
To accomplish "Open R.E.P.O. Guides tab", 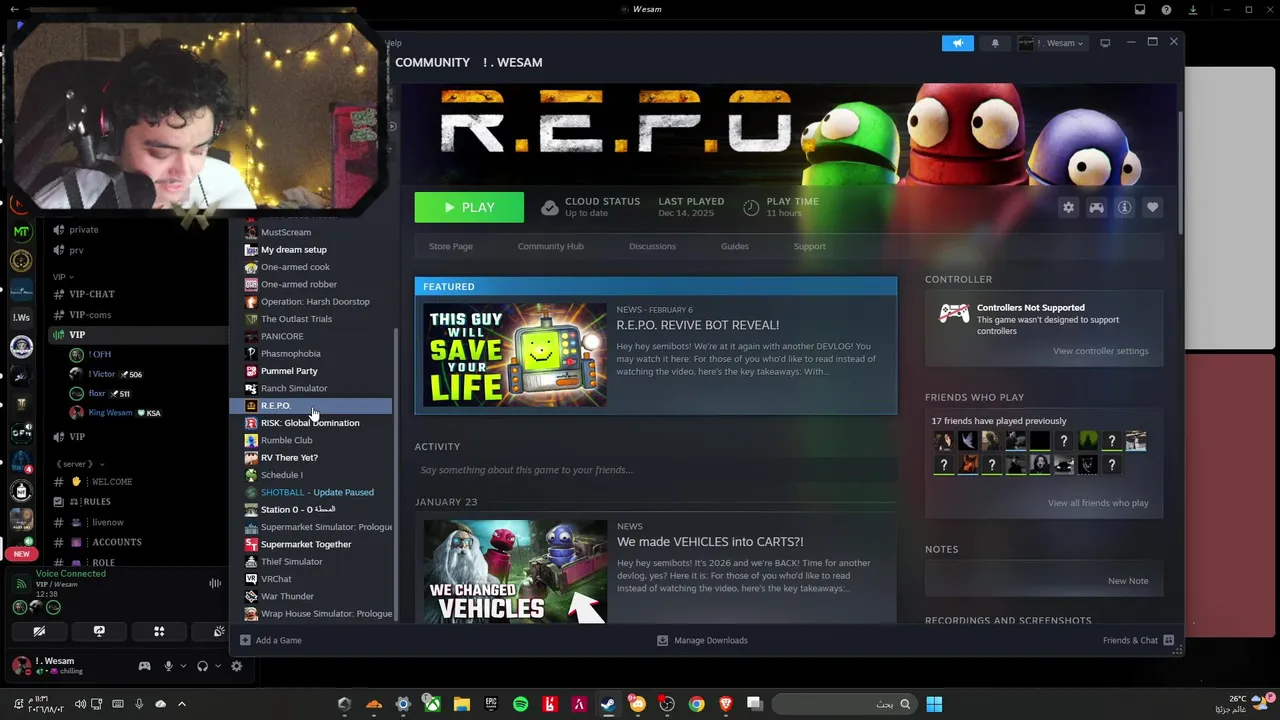I will [735, 246].
